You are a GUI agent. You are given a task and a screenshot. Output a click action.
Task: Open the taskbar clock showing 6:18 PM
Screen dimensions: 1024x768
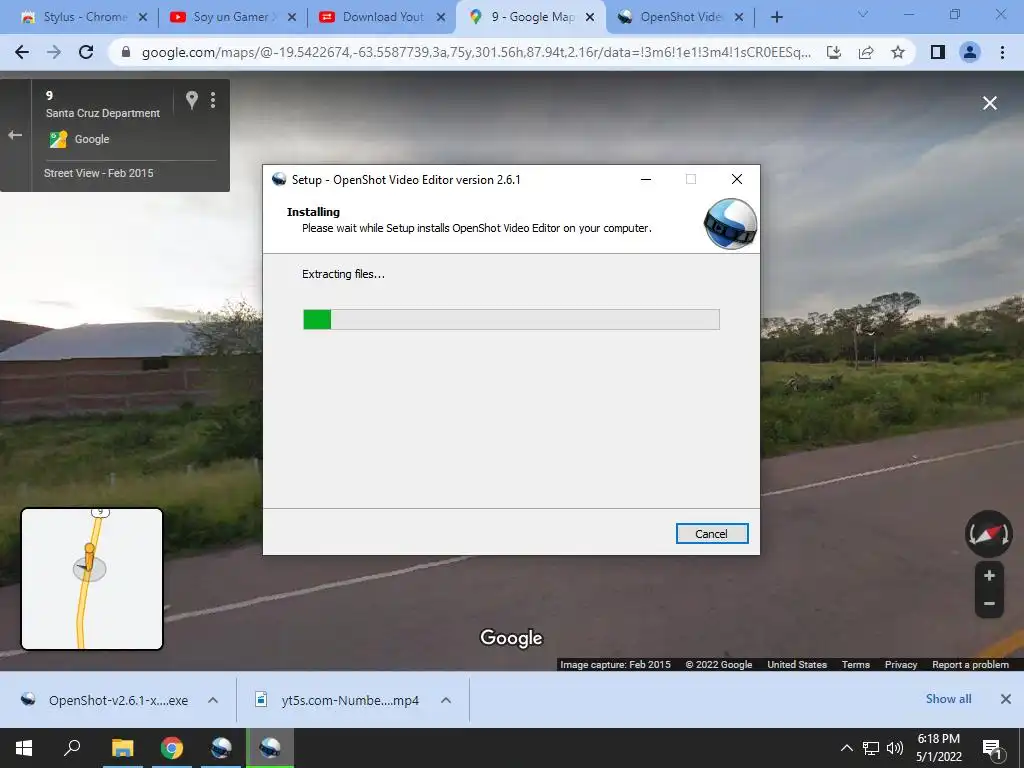(x=938, y=748)
